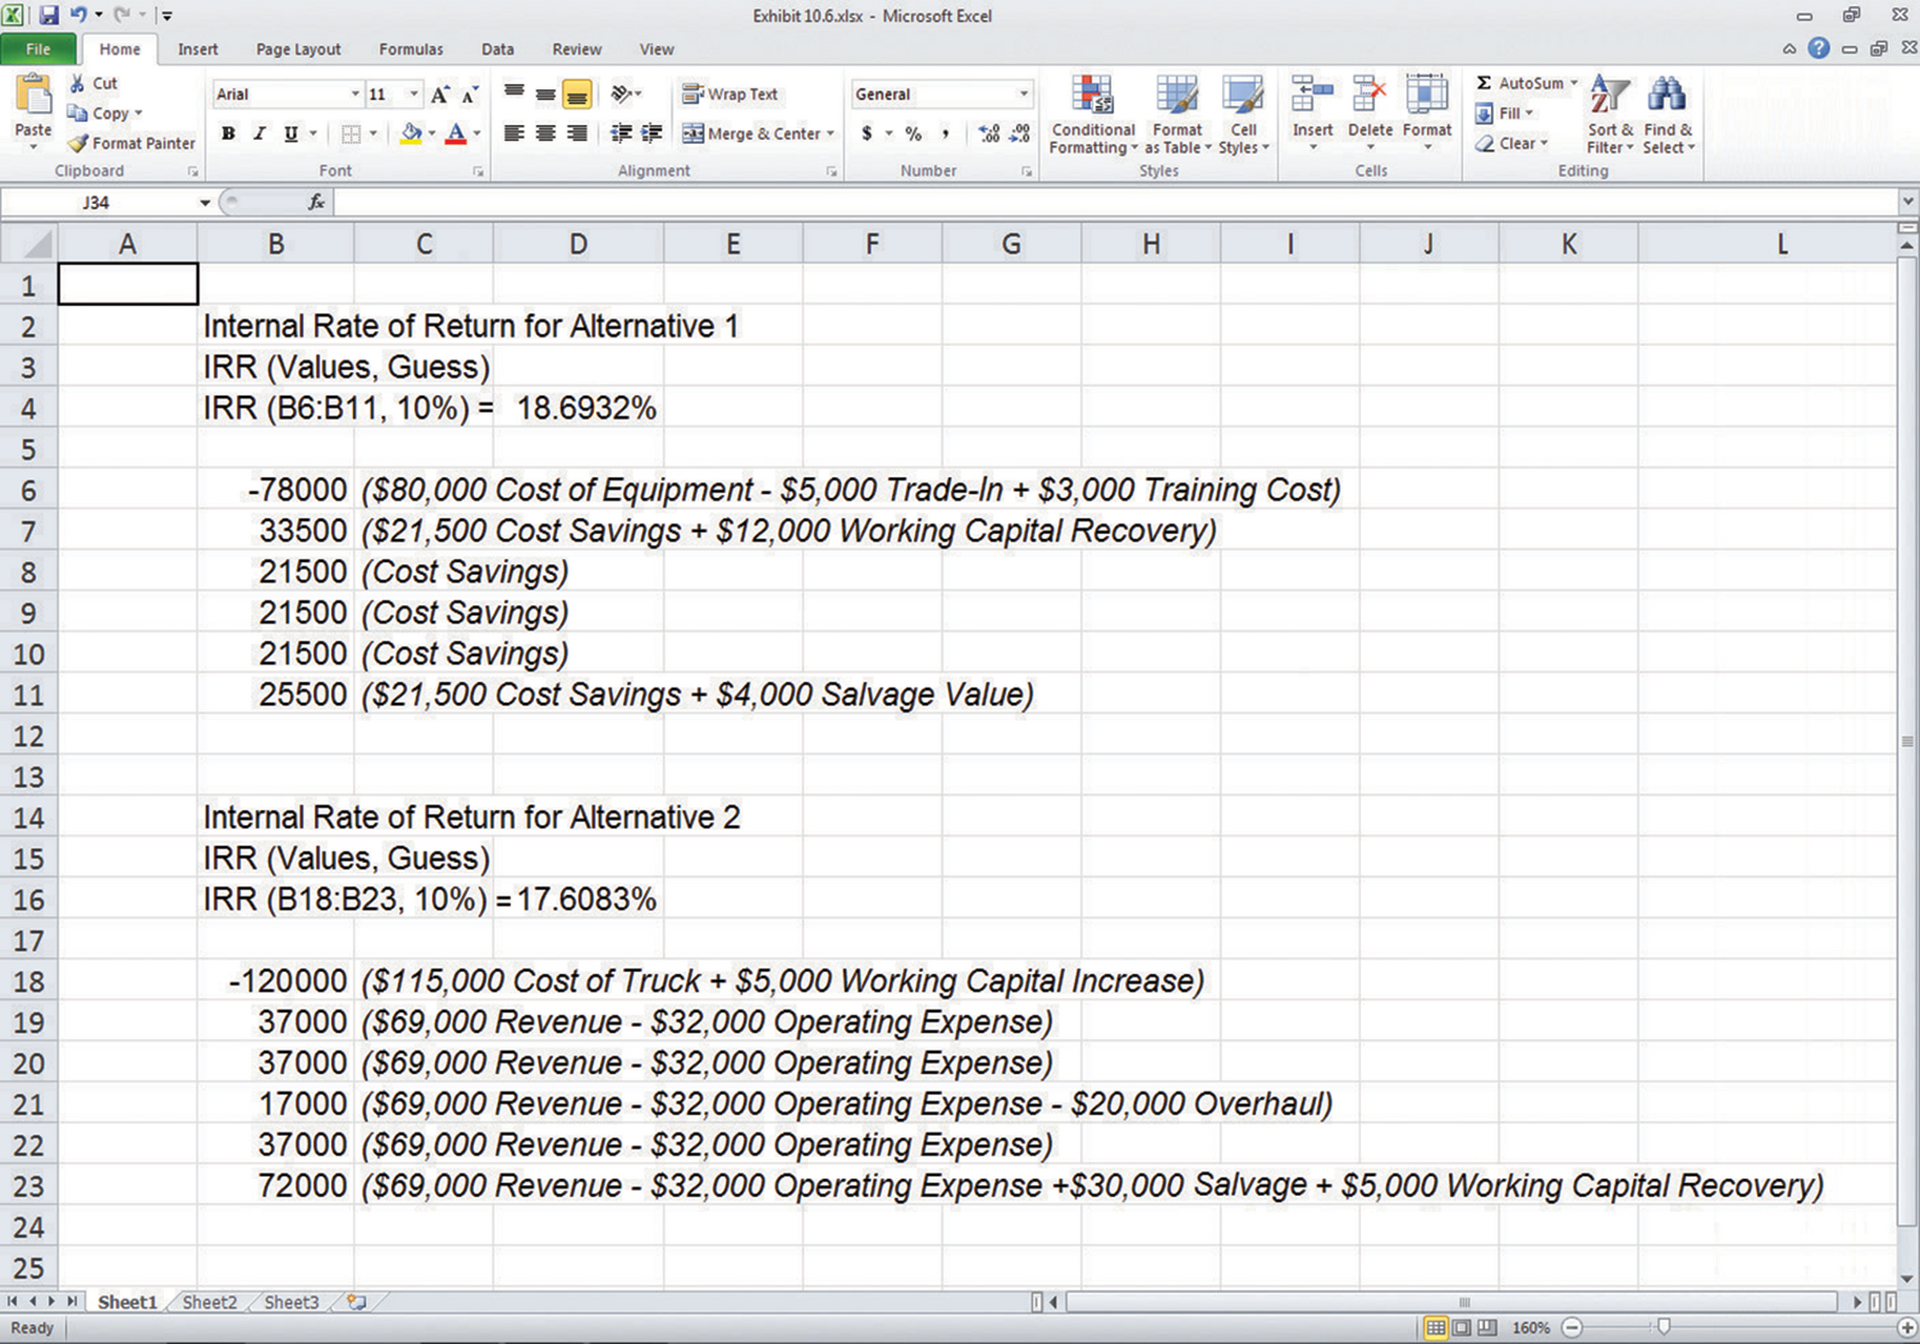Viewport: 1920px width, 1344px height.
Task: Open the Sheet2 worksheet tab
Action: click(209, 1302)
